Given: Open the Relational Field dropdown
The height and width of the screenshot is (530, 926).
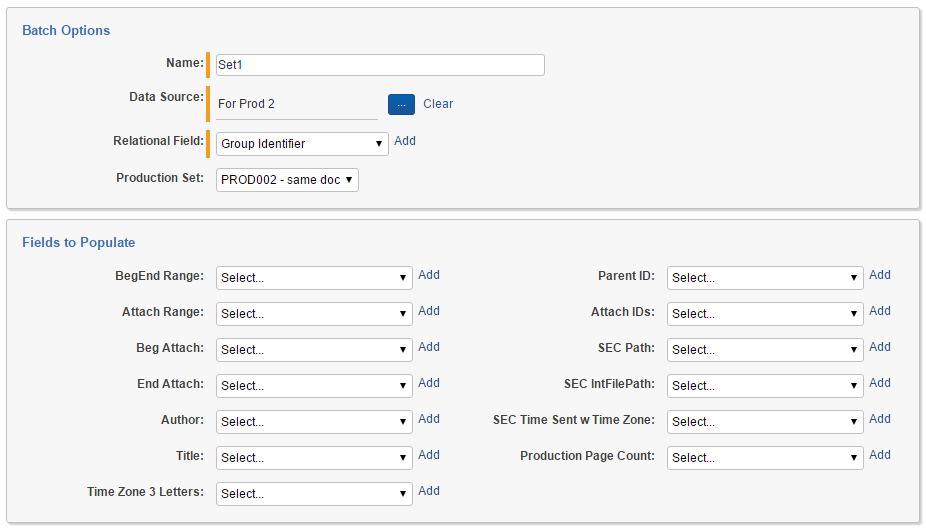Looking at the screenshot, I should [302, 144].
